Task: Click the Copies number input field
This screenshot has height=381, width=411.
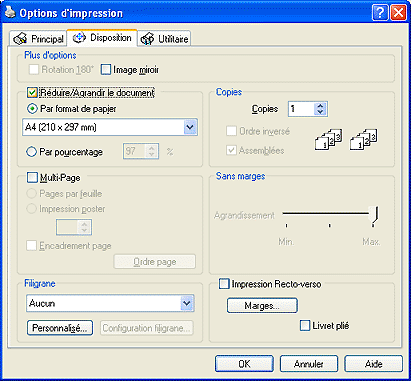Action: point(302,109)
